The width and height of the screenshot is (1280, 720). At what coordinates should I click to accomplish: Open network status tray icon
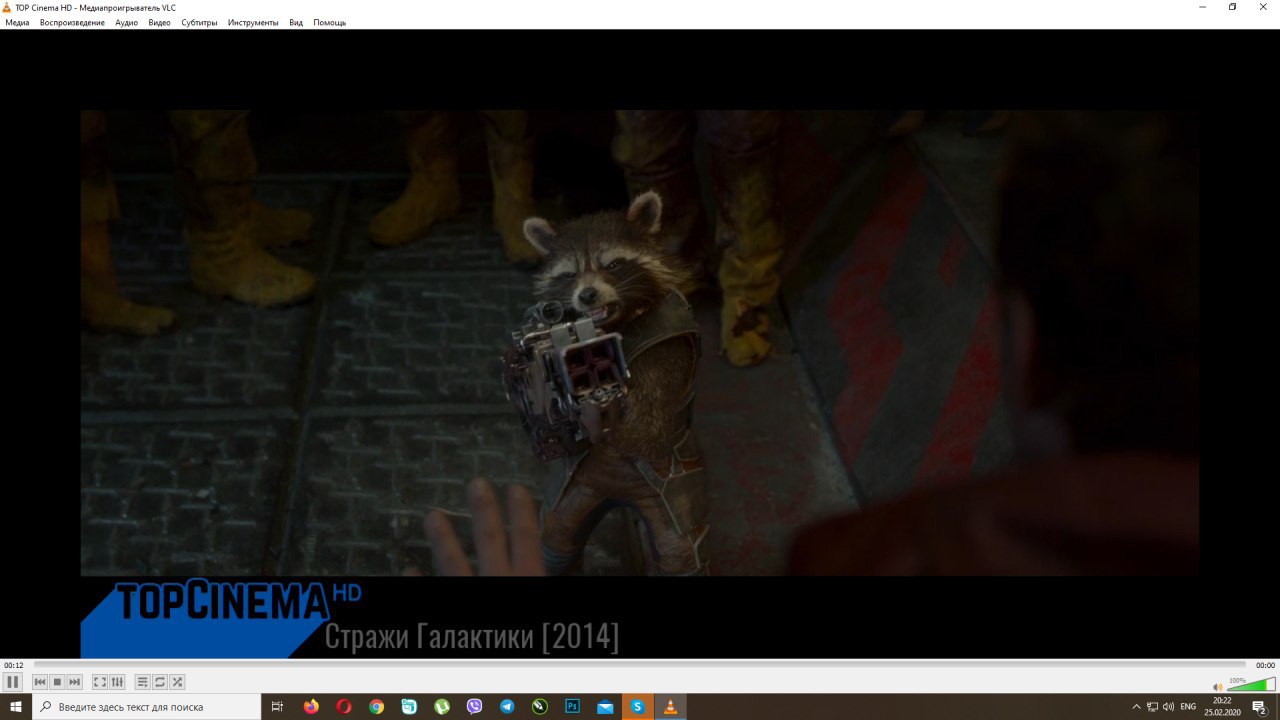(x=1152, y=707)
